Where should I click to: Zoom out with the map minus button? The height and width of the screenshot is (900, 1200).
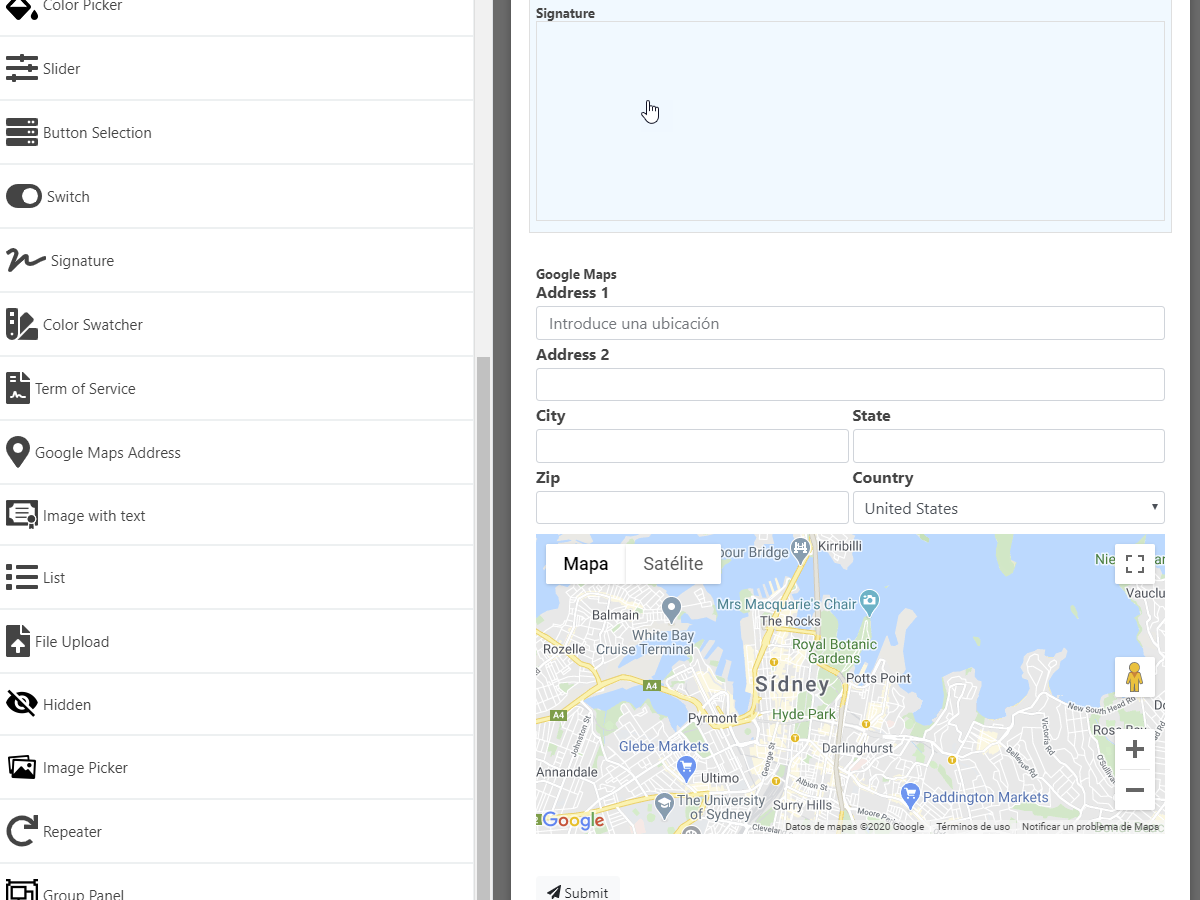pos(1135,790)
